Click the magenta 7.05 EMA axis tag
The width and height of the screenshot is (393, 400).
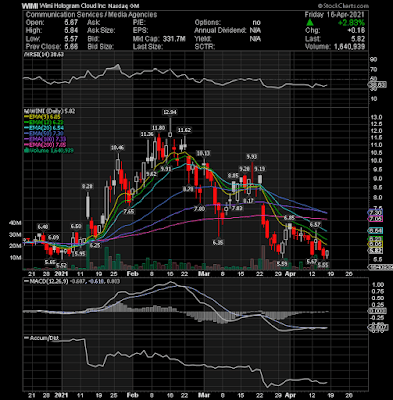click(375, 219)
